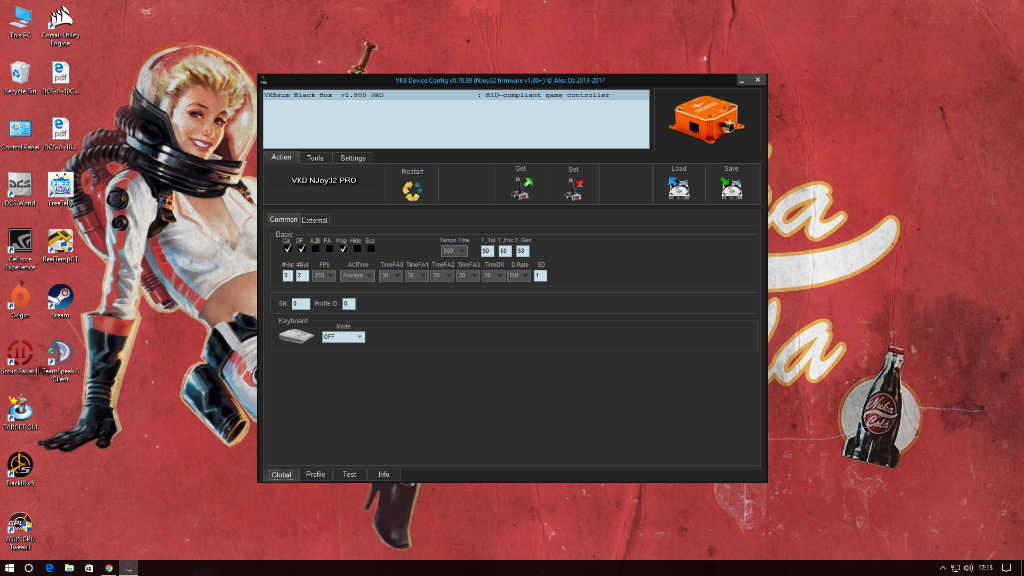Click the T_Enc value field
This screenshot has width=1024, height=576.
click(x=505, y=251)
